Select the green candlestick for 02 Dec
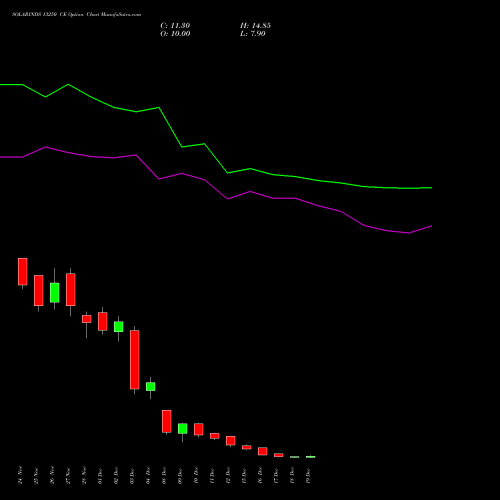 [119, 327]
